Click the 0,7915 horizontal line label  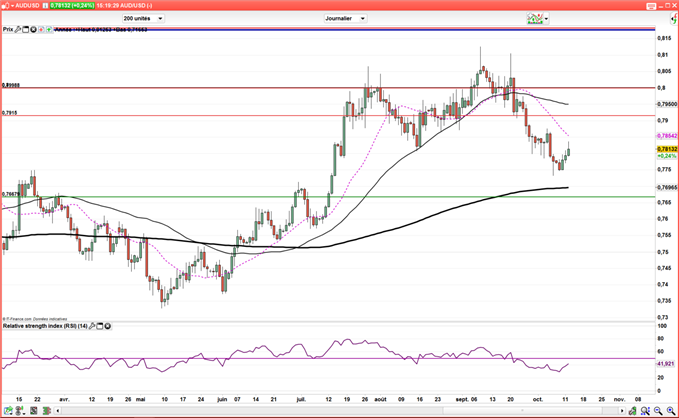[x=10, y=113]
